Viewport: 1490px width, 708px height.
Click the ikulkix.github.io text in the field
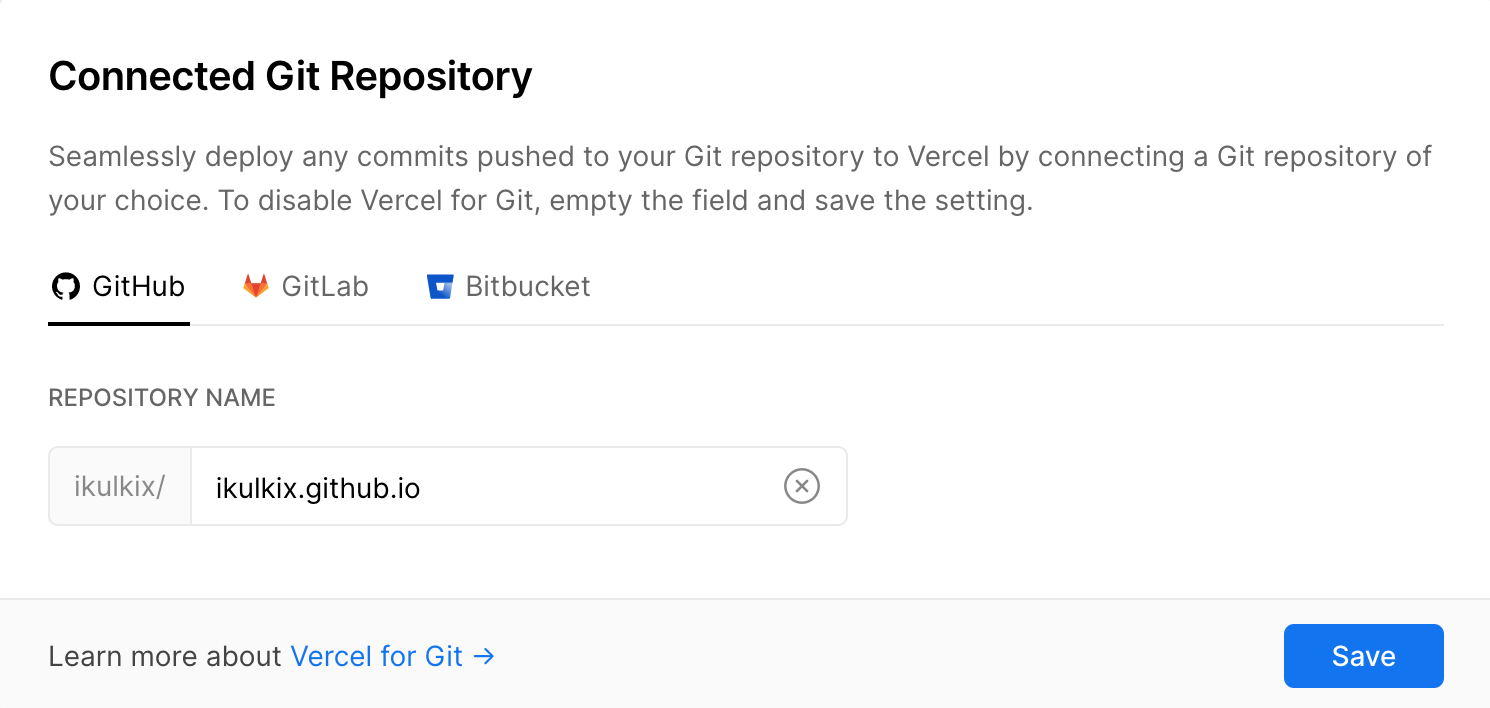point(318,488)
